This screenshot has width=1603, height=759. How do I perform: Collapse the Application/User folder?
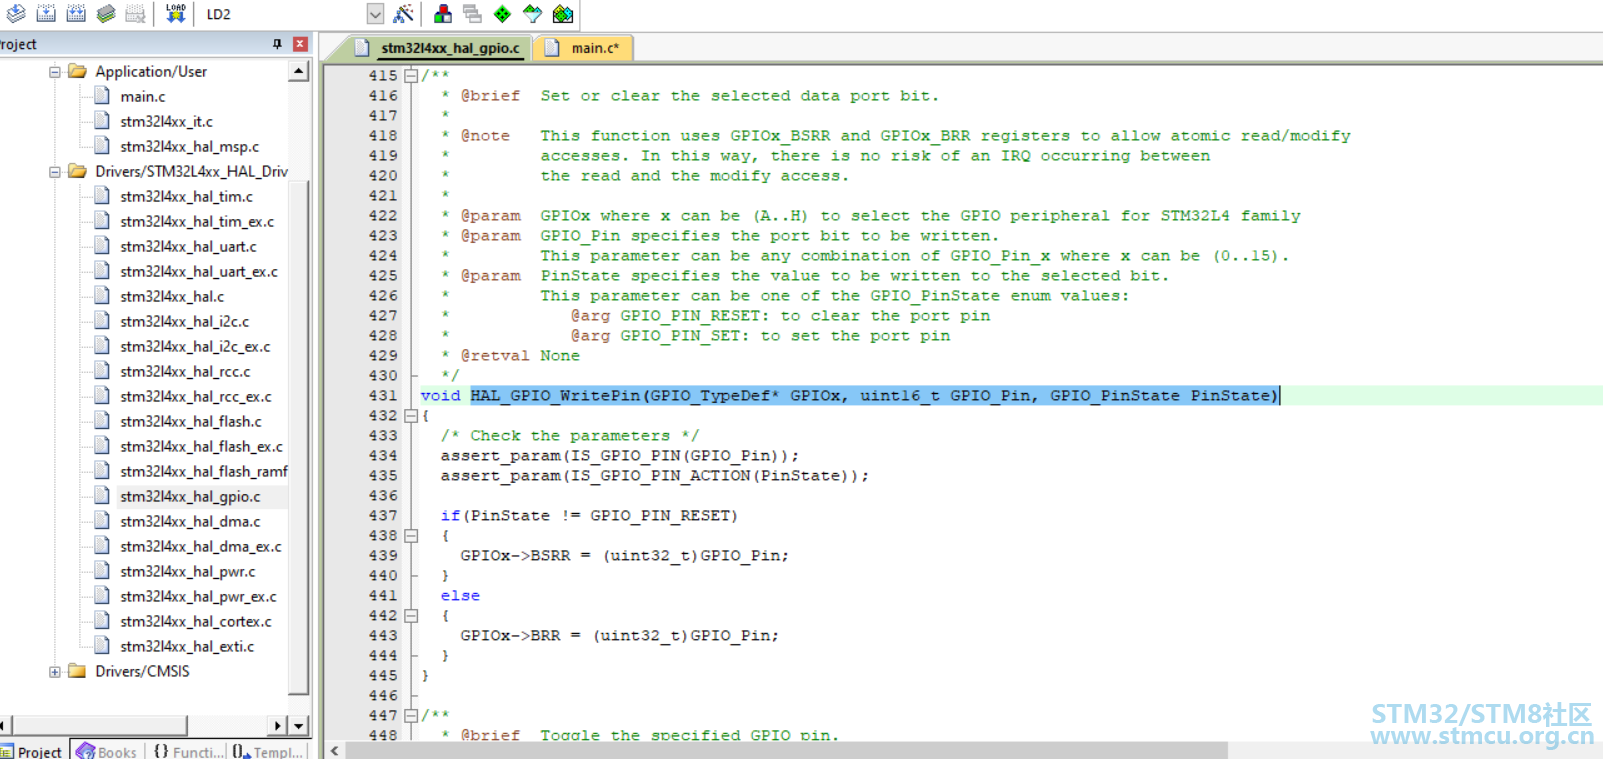click(x=55, y=72)
